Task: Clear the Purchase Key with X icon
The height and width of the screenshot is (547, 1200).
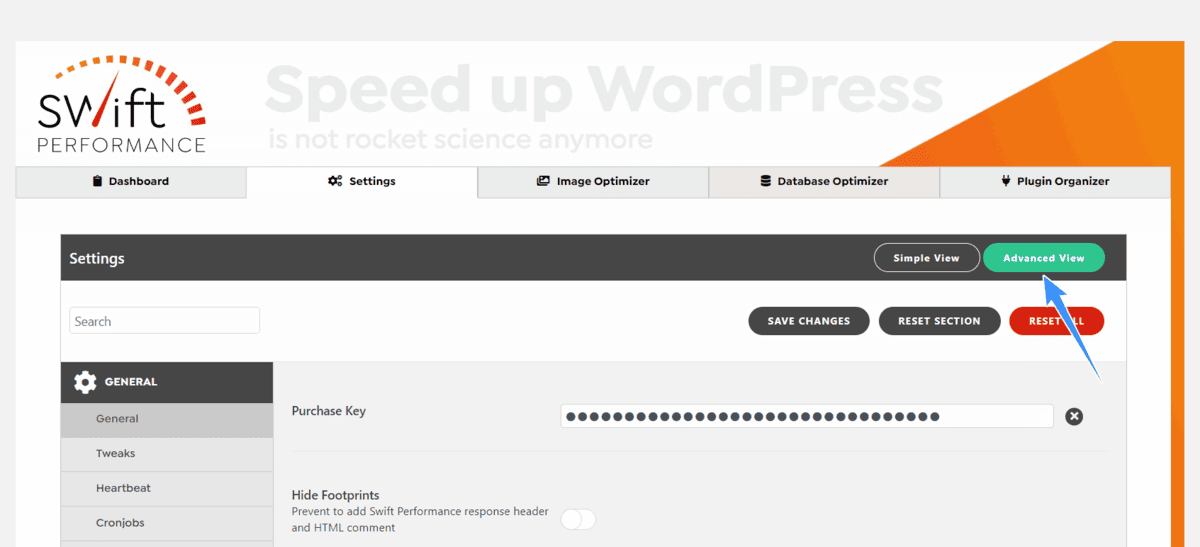Action: (1074, 416)
